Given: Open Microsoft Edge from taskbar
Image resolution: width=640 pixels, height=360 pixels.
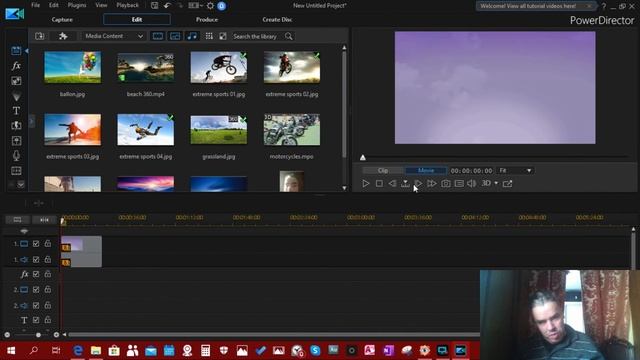Looking at the screenshot, I should click(78, 350).
